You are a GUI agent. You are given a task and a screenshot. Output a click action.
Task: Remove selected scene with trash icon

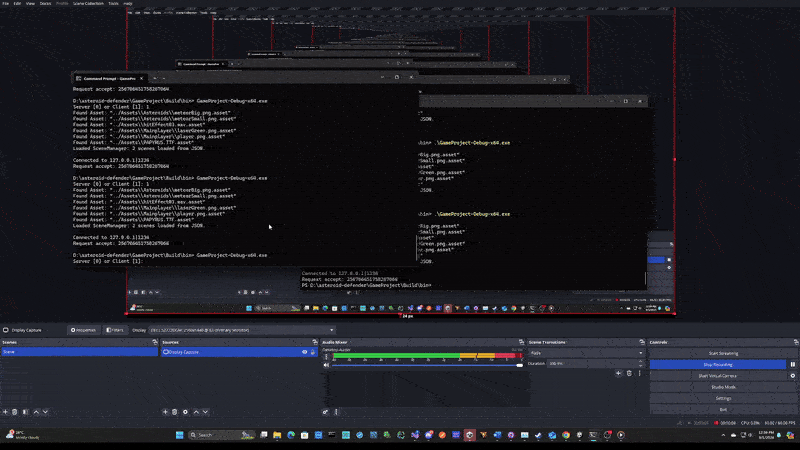(x=15, y=412)
